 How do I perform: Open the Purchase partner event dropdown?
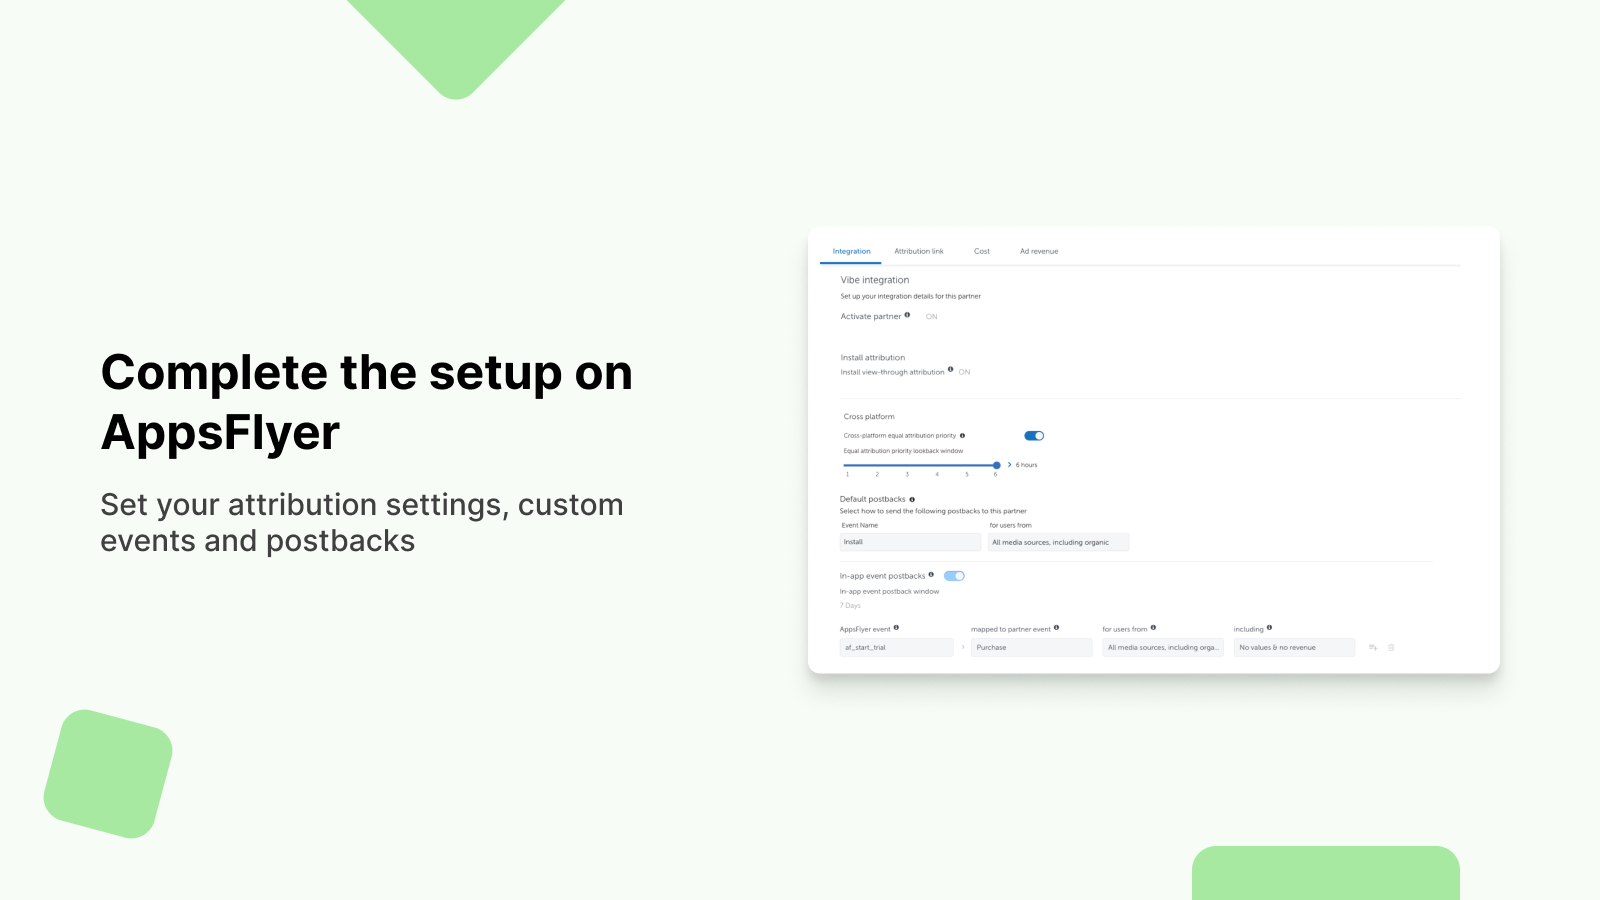1031,647
